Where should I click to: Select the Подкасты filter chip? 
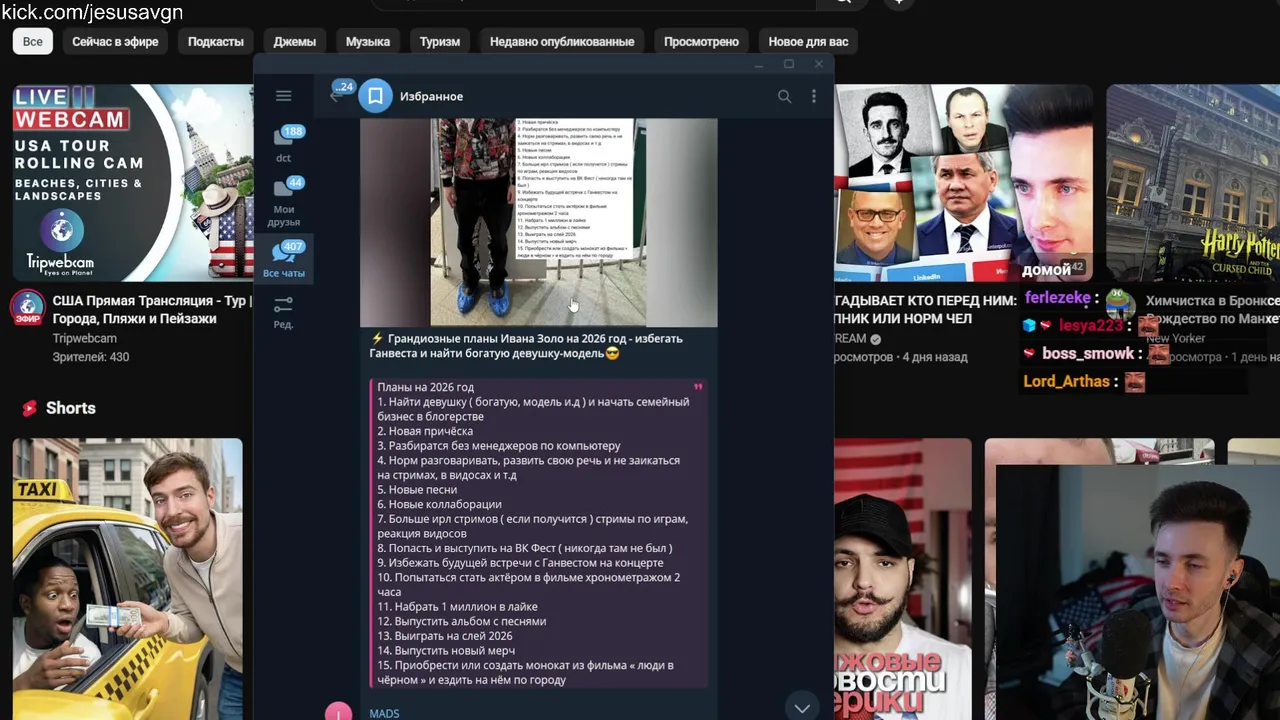pyautogui.click(x=216, y=41)
